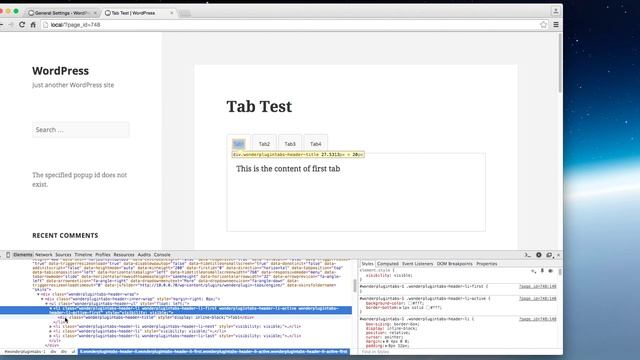Screen dimensions: 640x360
Task: Open the DevTools Audits panel
Action: 144,255
